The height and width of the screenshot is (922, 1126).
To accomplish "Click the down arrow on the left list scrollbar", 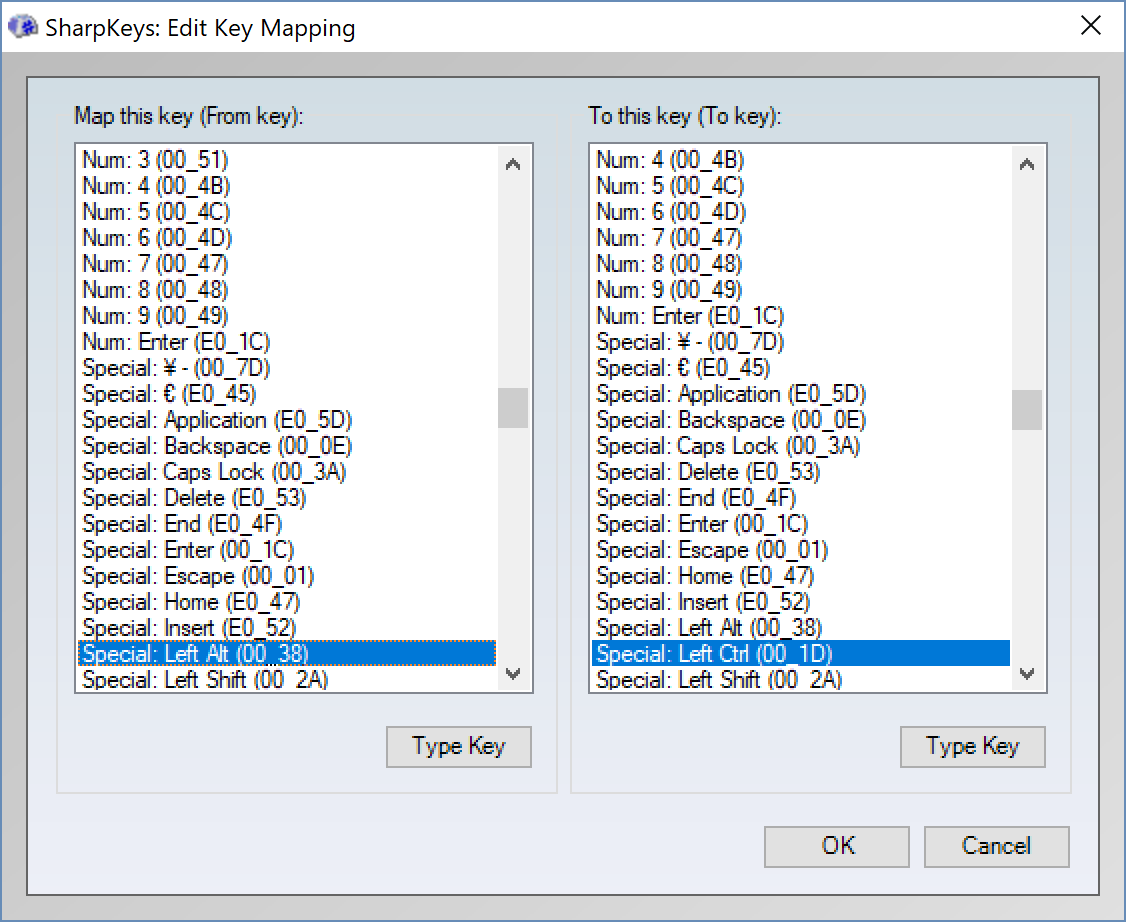I will [x=513, y=676].
